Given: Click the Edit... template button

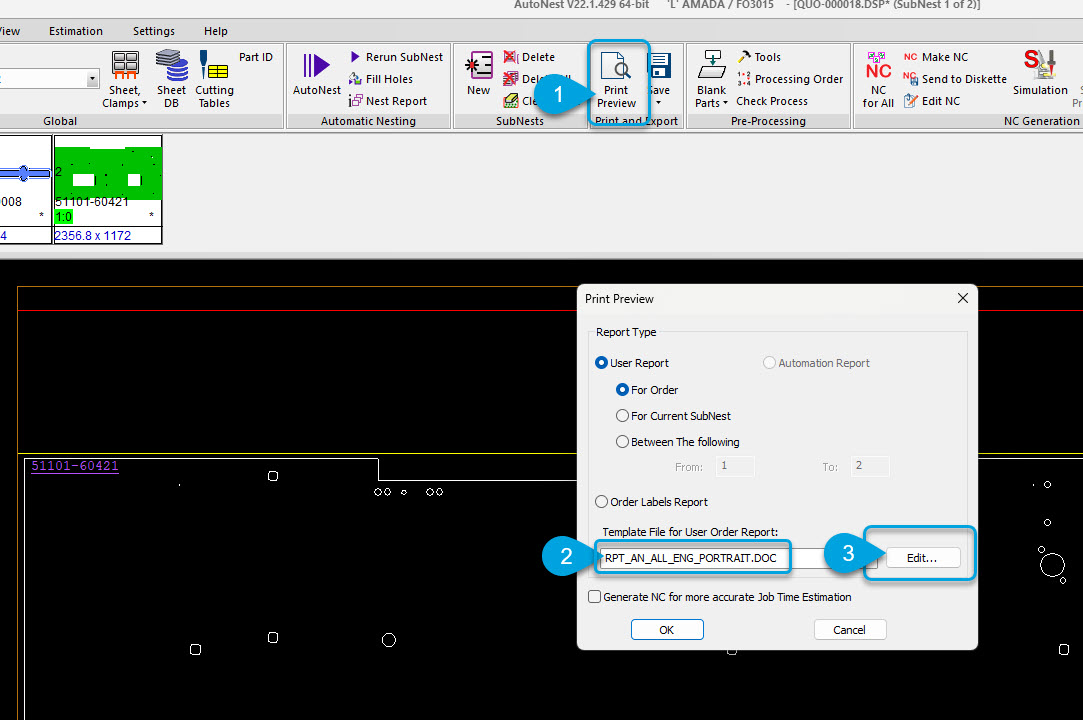Looking at the screenshot, I should tap(922, 558).
